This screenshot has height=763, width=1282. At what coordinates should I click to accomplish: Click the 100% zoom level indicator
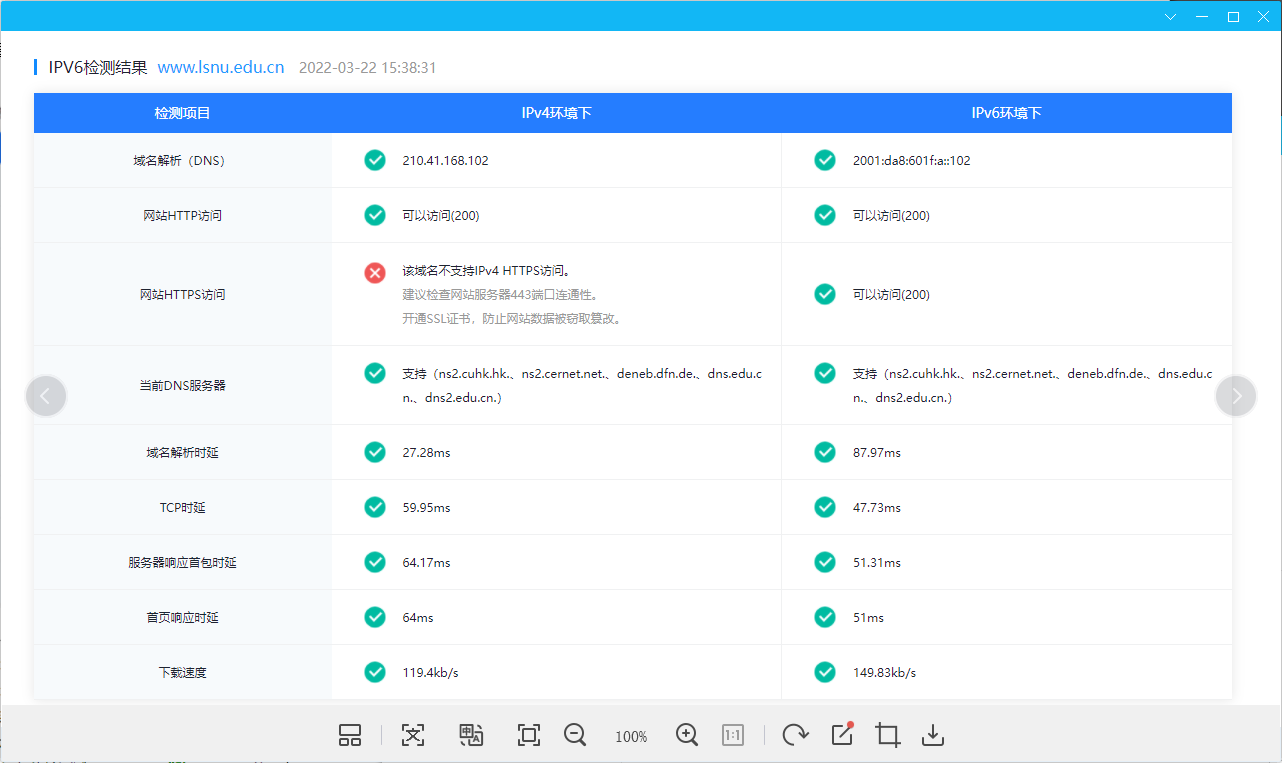631,737
